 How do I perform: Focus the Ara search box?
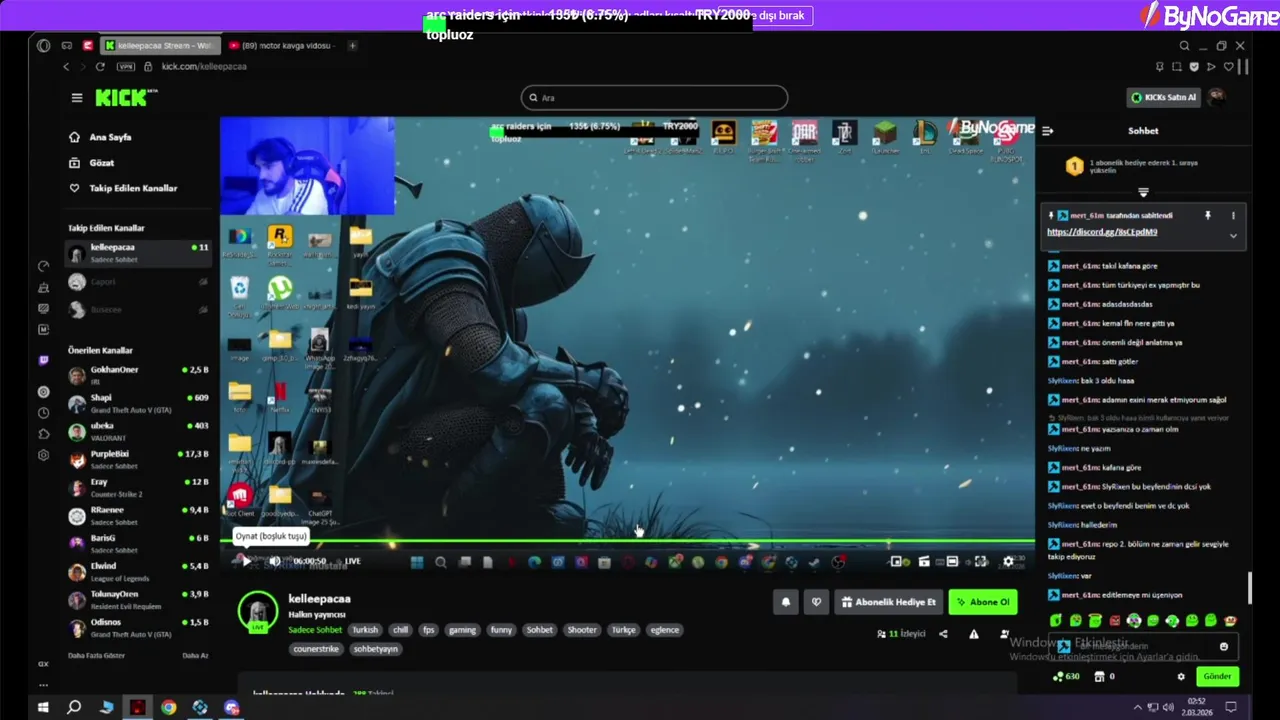pyautogui.click(x=654, y=98)
